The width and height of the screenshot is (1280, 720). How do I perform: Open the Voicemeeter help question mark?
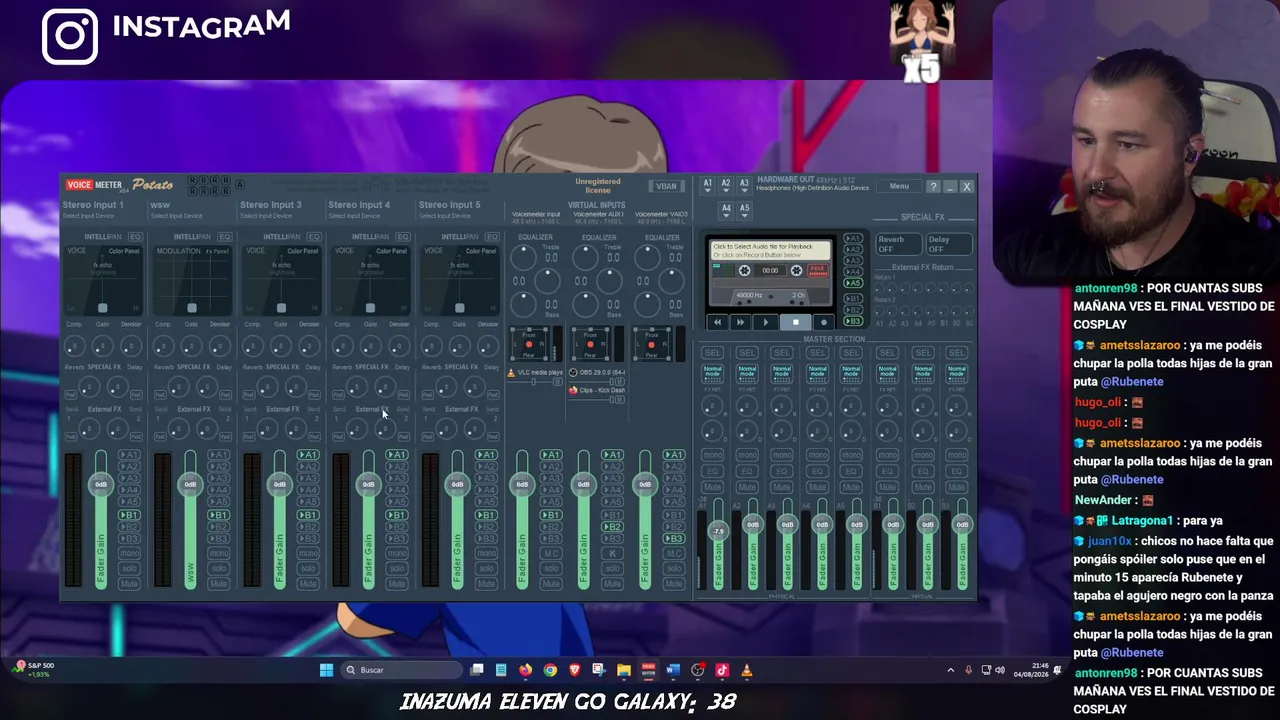[933, 187]
